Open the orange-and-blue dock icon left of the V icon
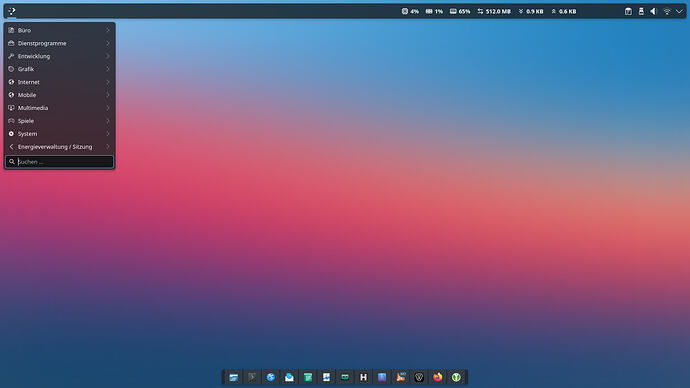690x388 pixels. tap(400, 377)
